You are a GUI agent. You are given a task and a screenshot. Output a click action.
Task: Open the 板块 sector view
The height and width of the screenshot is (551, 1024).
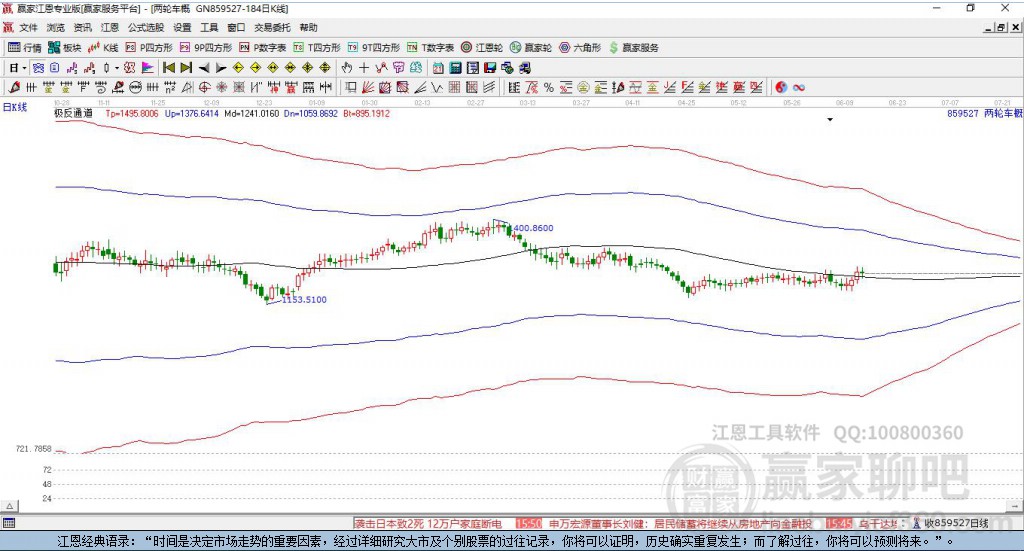tap(64, 48)
